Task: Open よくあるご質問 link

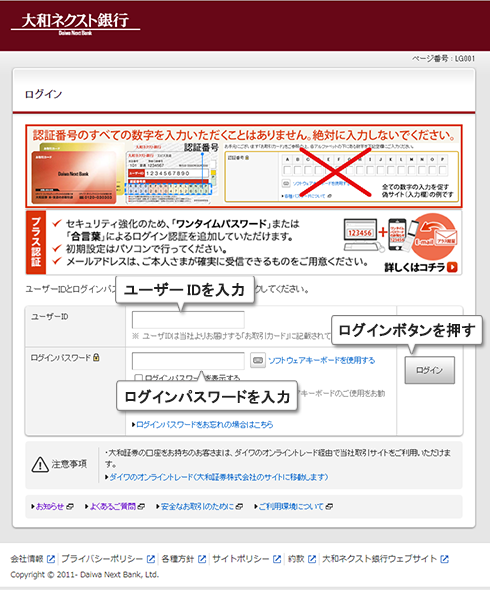Action: 113,507
